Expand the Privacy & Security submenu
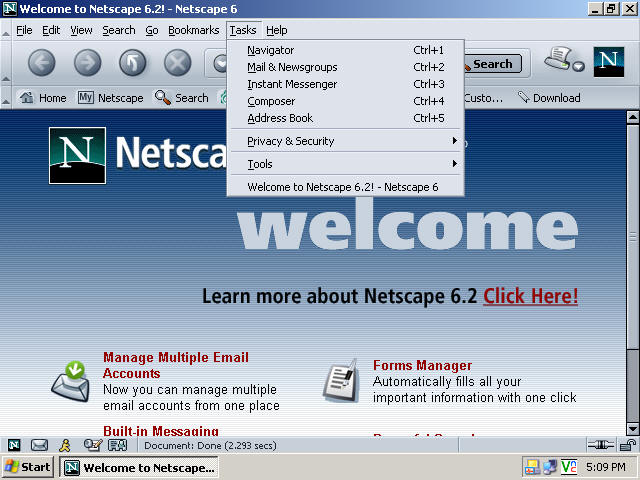This screenshot has height=480, width=640. click(x=345, y=141)
